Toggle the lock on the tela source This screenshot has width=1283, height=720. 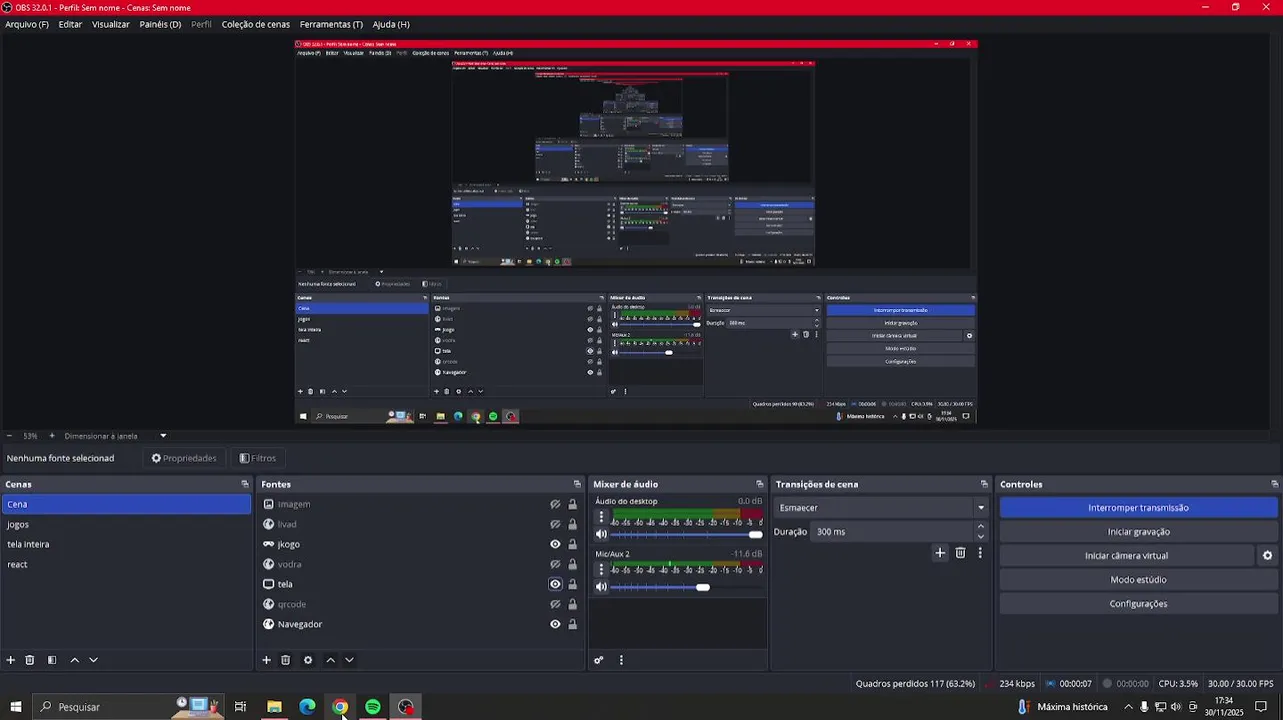[x=573, y=584]
